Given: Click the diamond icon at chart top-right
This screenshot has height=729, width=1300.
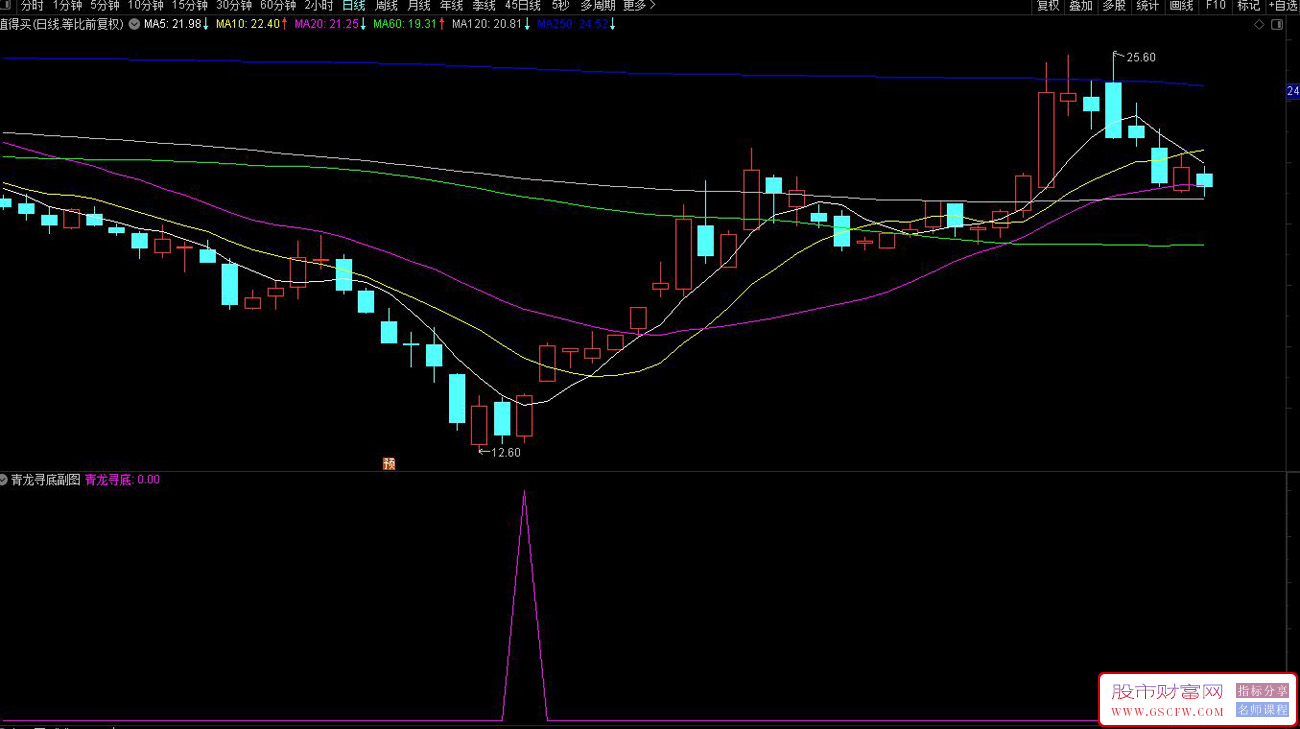Looking at the screenshot, I should pos(1259,25).
